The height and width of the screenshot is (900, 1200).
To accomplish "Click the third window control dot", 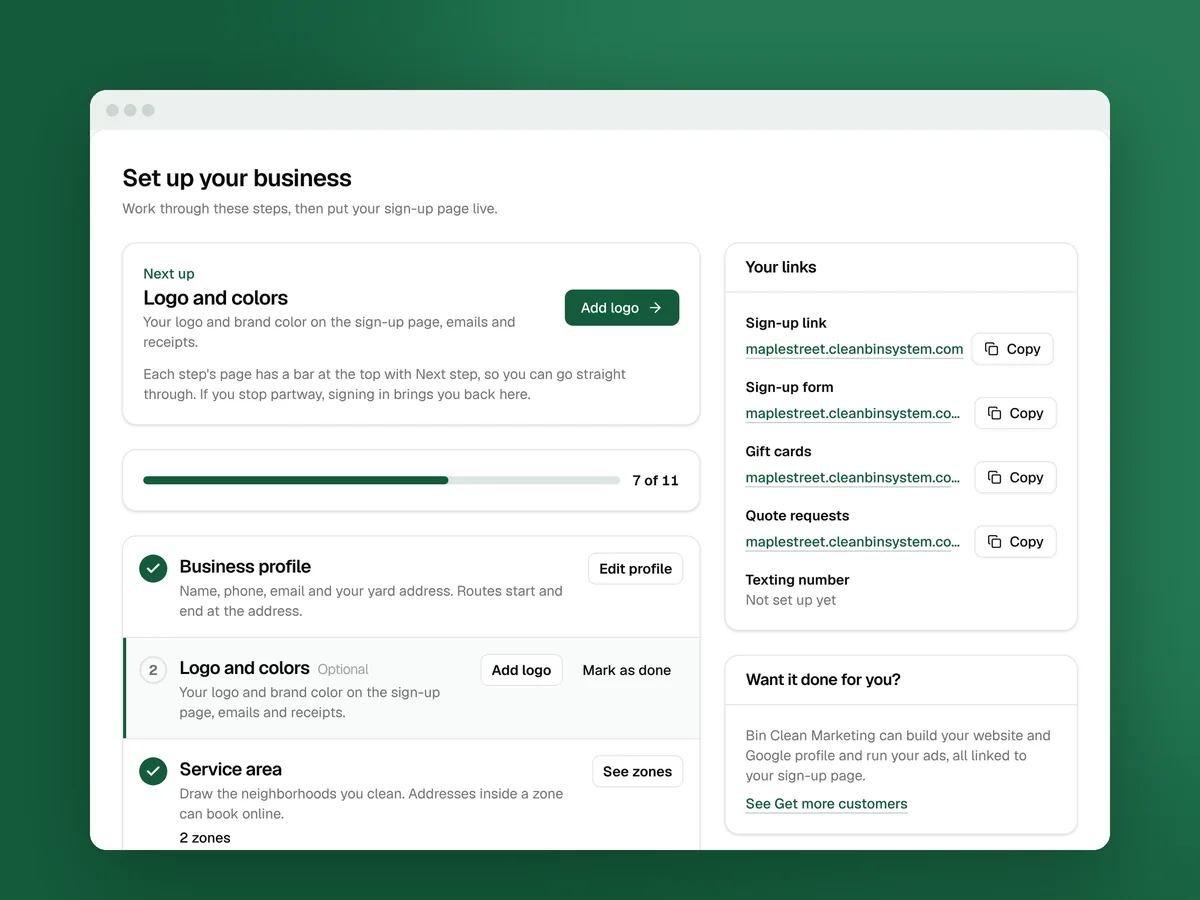I will [x=148, y=110].
